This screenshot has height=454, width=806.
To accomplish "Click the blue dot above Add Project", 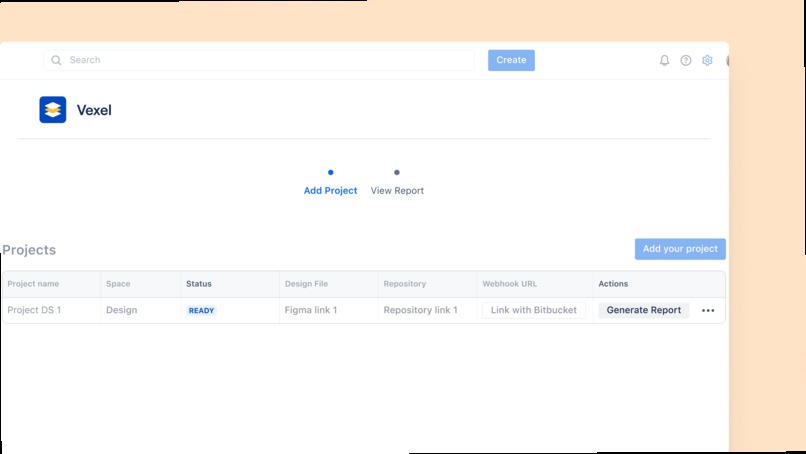I will point(331,172).
